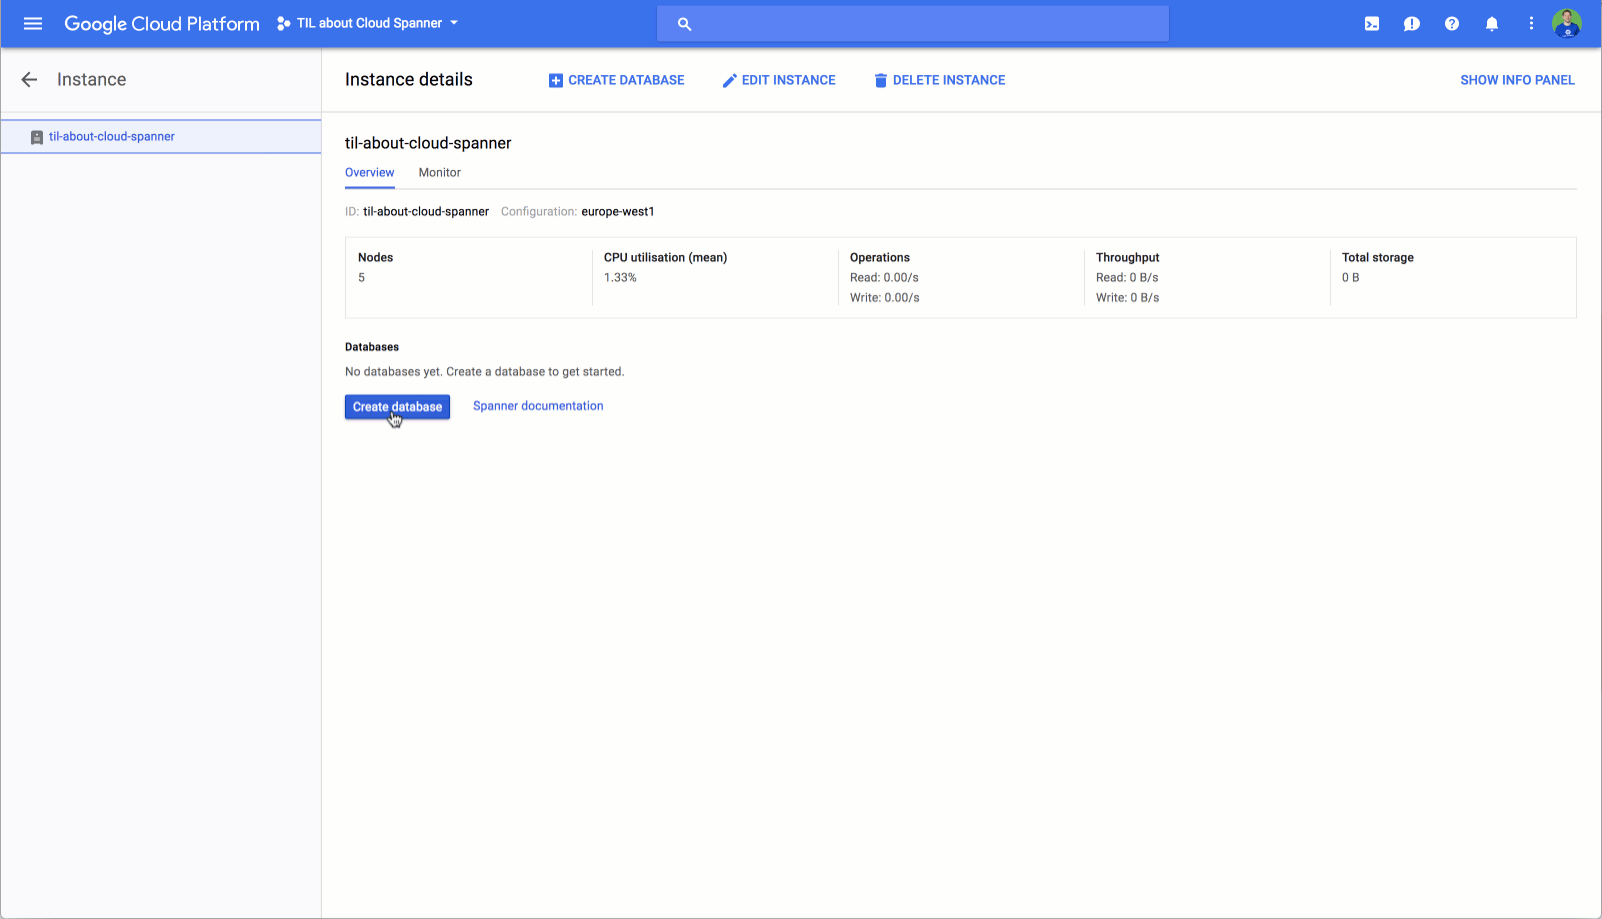Open your Google account avatar menu
This screenshot has height=919, width=1602.
pos(1567,23)
